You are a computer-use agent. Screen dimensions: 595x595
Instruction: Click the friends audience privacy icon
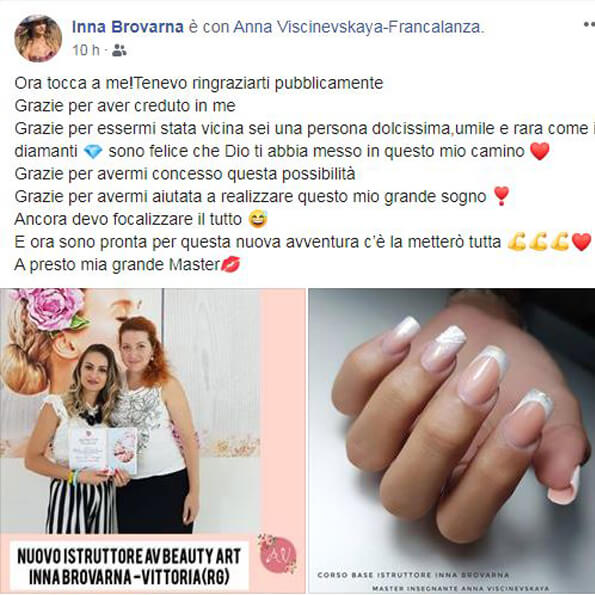tap(119, 50)
